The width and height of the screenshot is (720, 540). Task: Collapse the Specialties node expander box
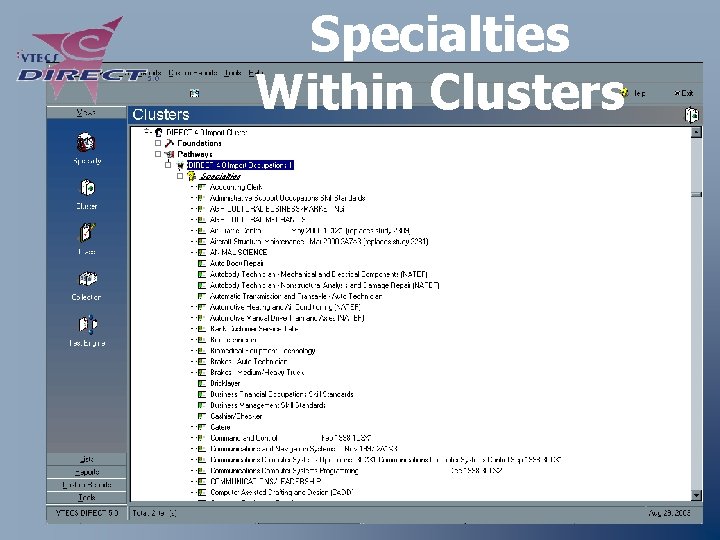tap(180, 176)
